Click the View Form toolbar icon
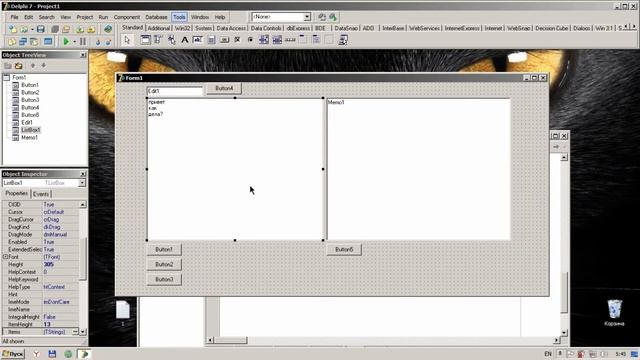 pos(23,42)
